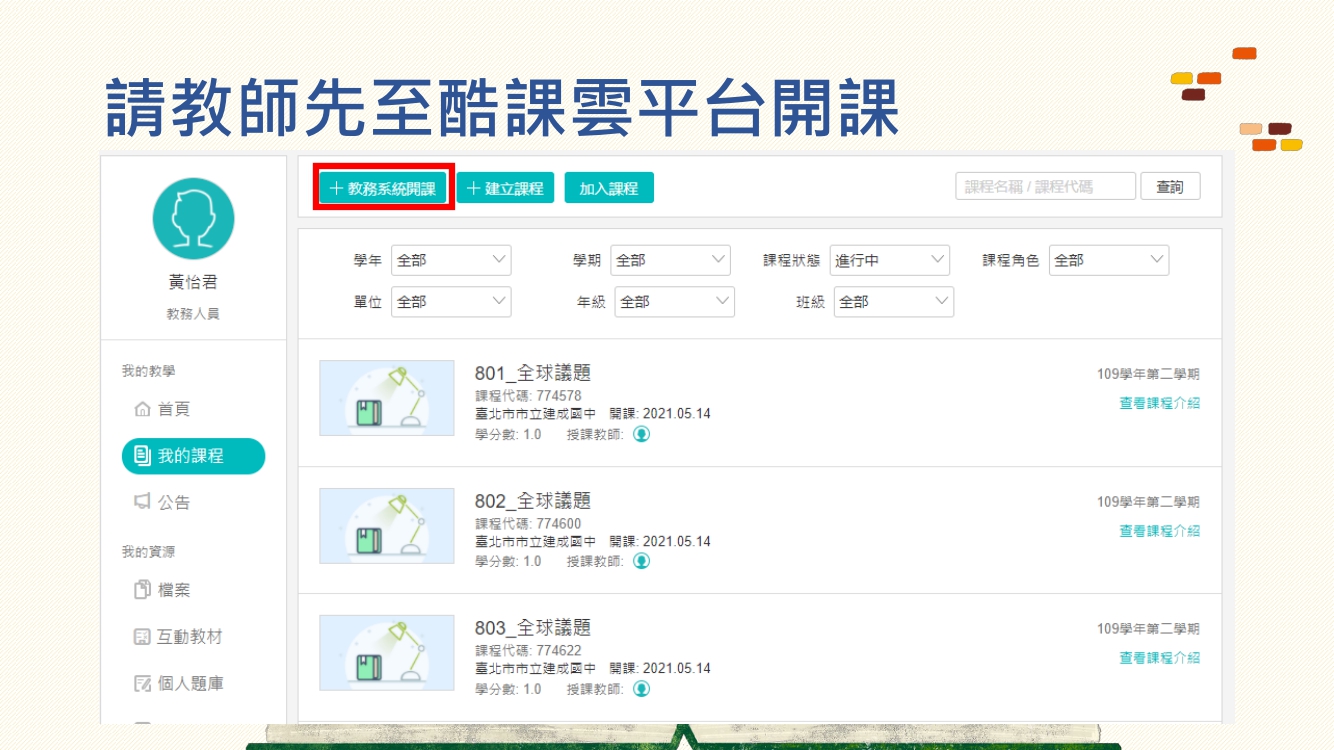Viewport: 1334px width, 750px height.
Task: Click instructor avatar icon for 803_全球議題
Action: point(642,688)
